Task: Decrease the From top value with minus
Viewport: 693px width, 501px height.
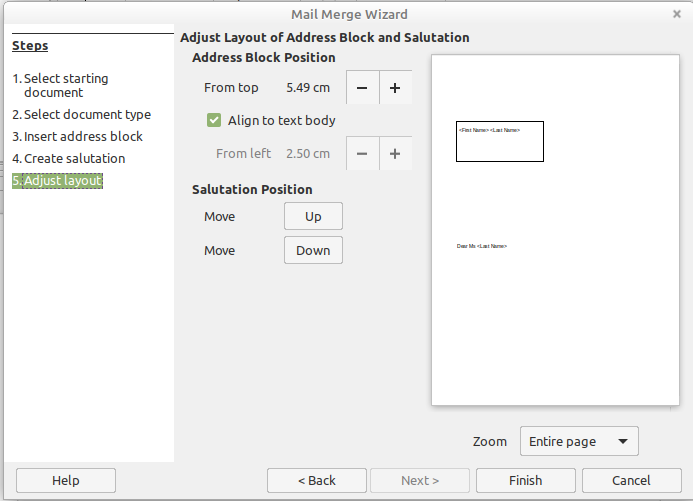Action: pyautogui.click(x=362, y=87)
